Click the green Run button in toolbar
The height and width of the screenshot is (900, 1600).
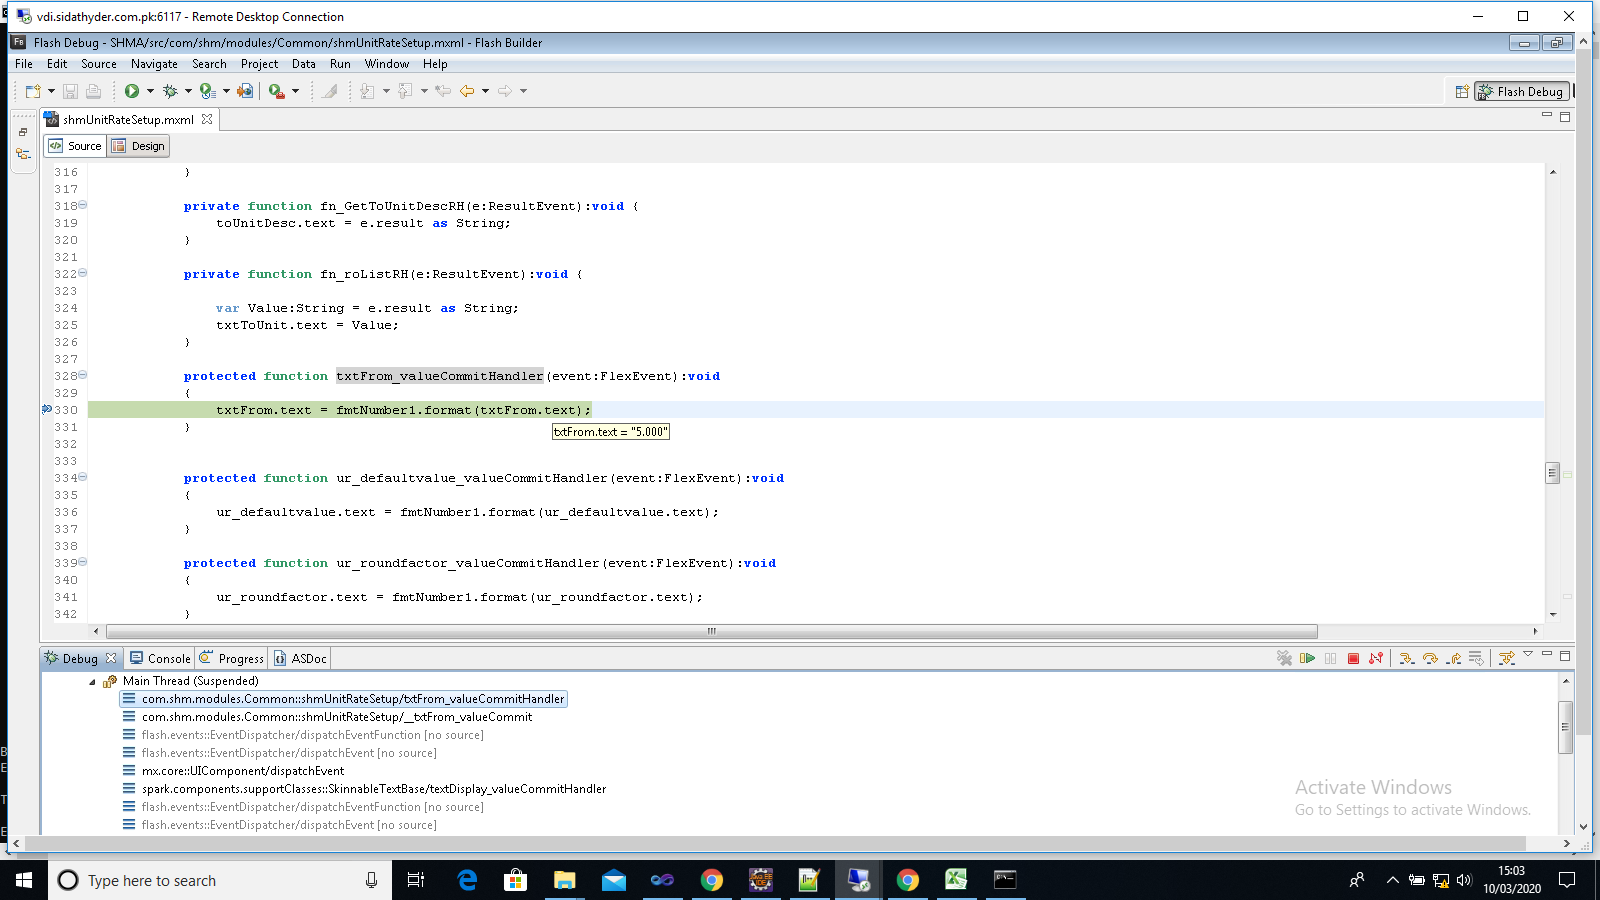(x=131, y=91)
